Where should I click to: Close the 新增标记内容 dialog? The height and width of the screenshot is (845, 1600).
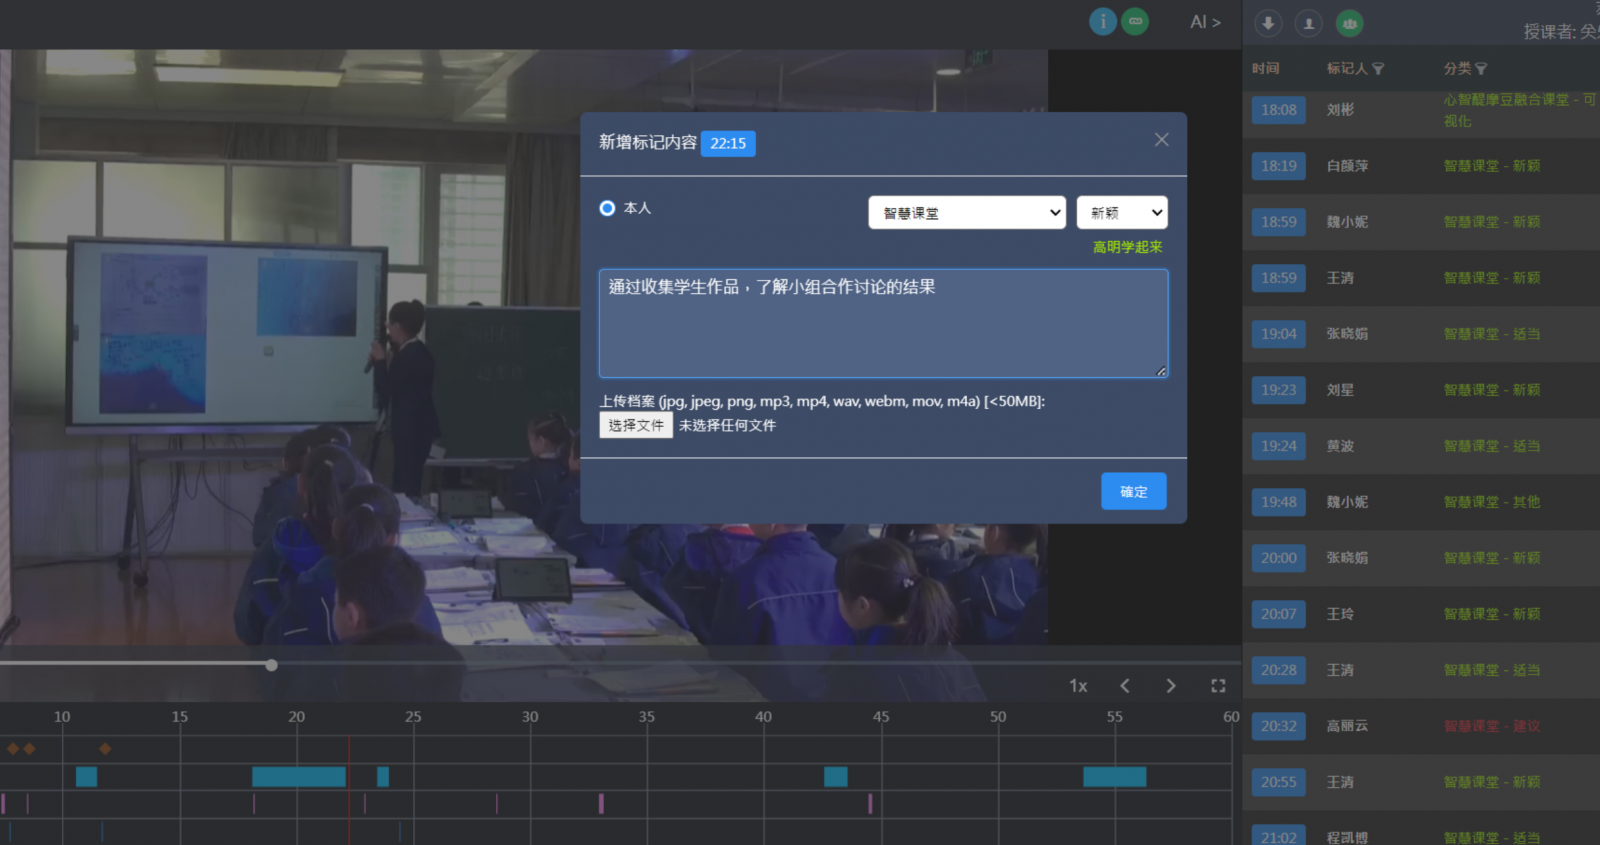tap(1161, 140)
